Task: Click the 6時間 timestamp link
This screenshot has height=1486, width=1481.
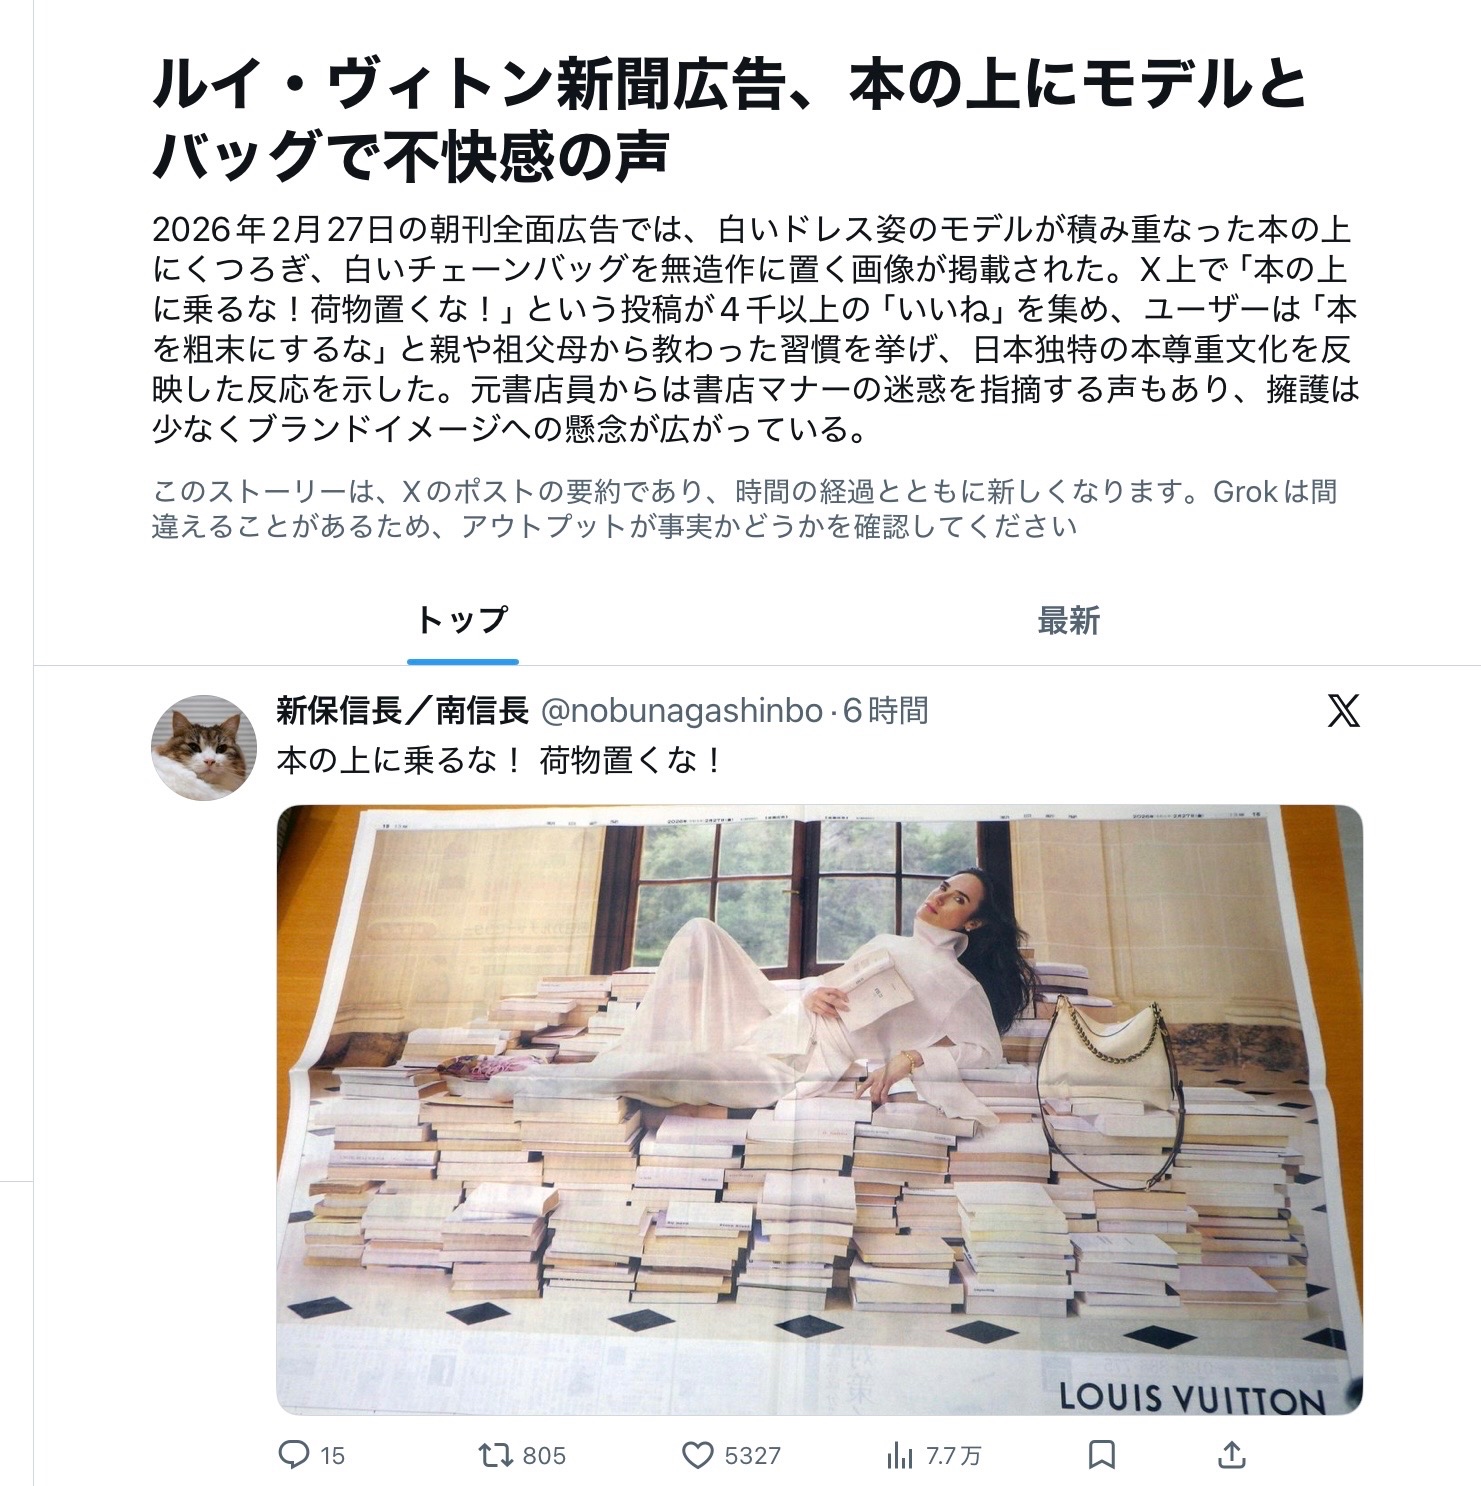Action: point(886,711)
